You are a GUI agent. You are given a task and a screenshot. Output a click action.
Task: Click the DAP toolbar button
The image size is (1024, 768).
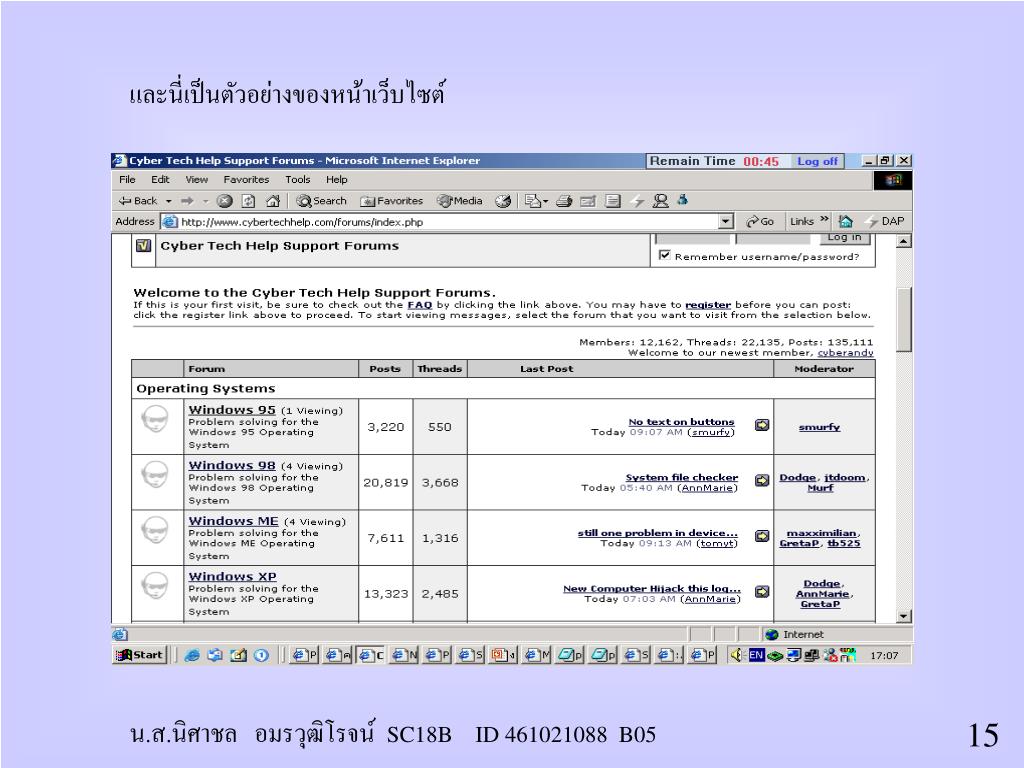pos(886,221)
